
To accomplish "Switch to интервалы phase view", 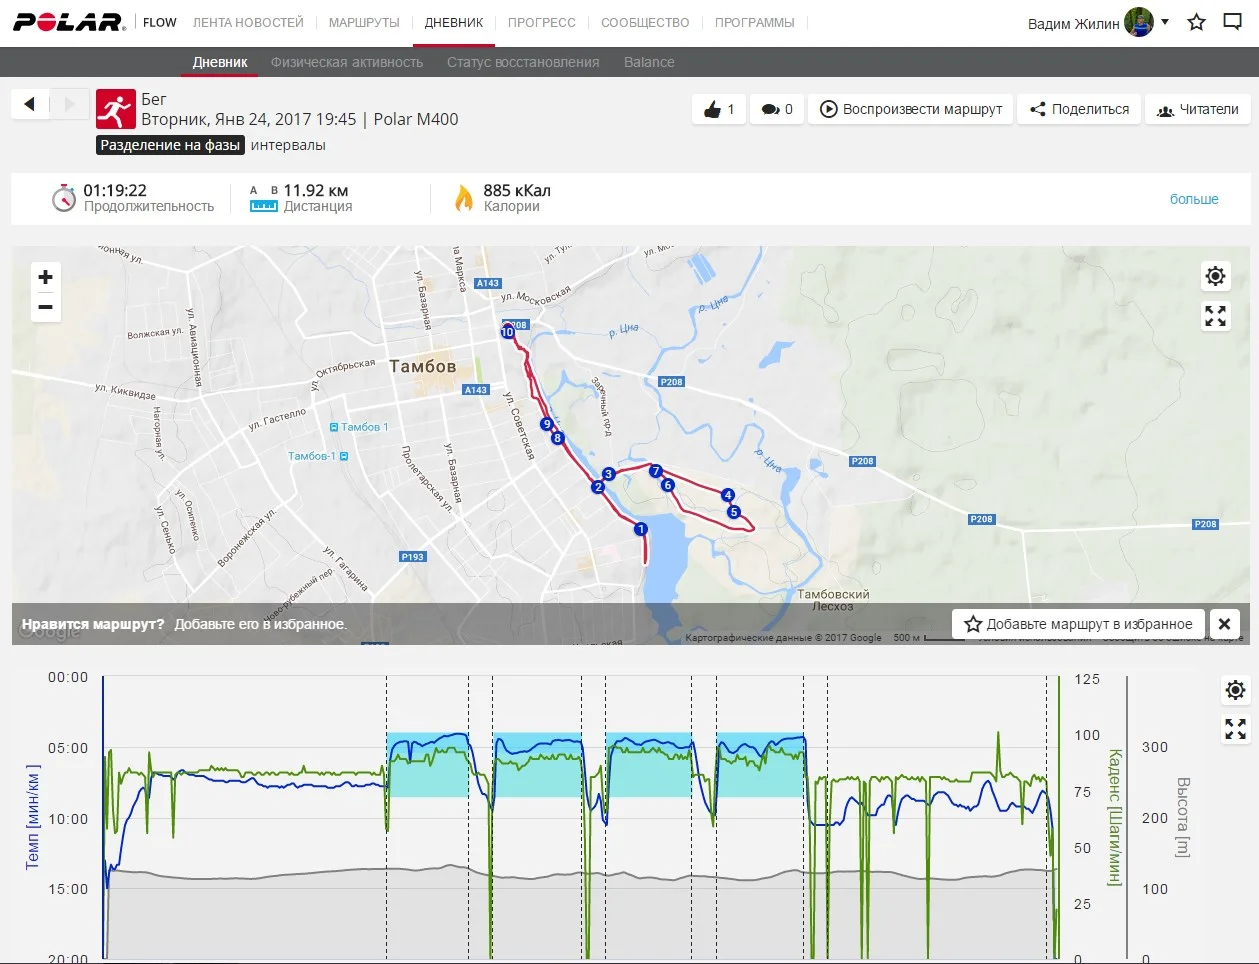I will tap(288, 145).
